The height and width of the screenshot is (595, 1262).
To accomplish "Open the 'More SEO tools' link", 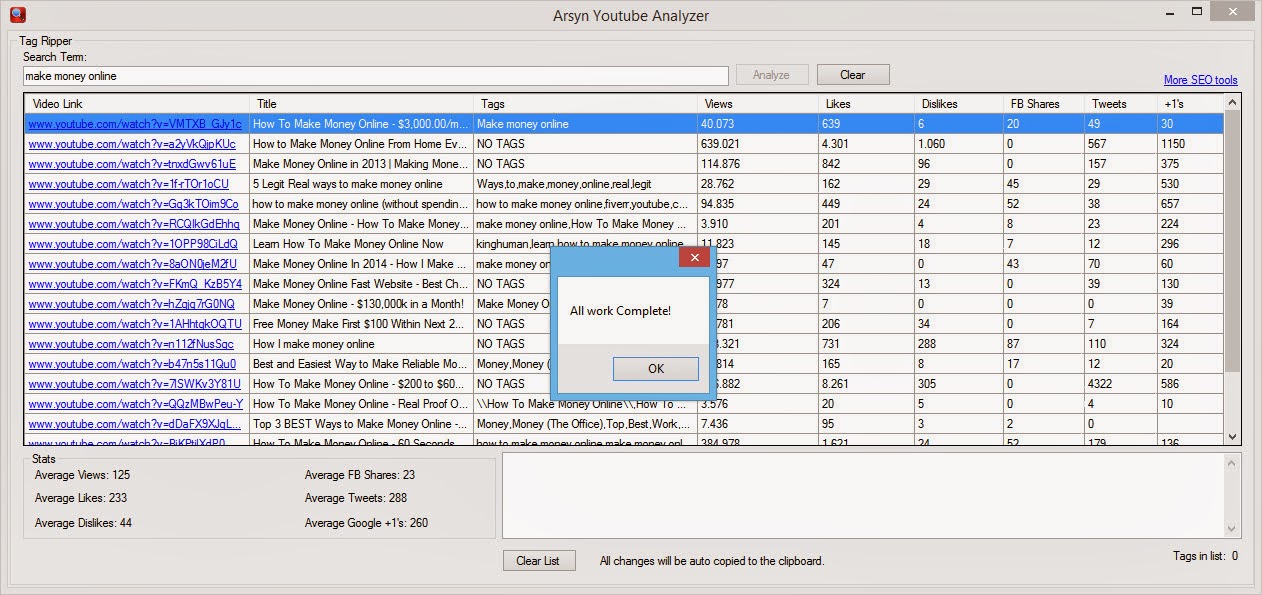I will click(x=1200, y=79).
